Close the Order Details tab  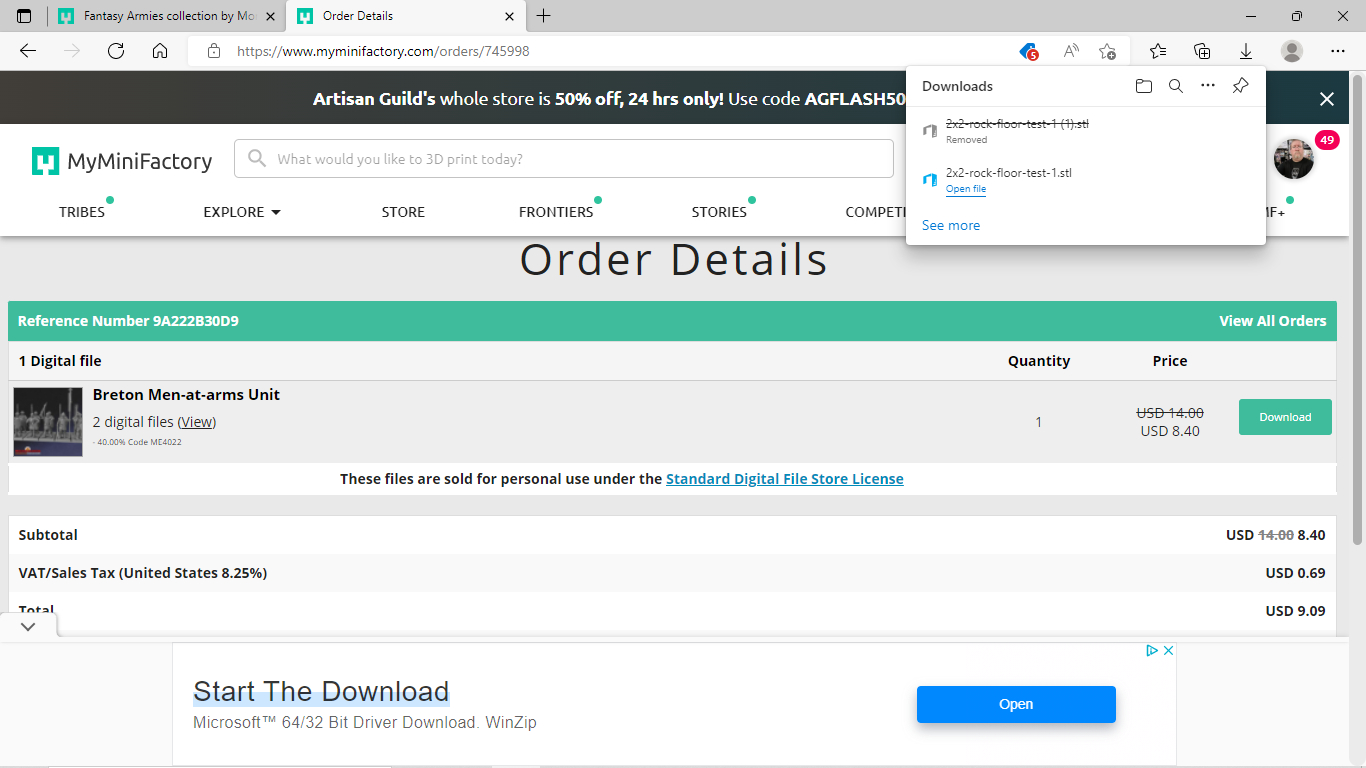point(509,16)
